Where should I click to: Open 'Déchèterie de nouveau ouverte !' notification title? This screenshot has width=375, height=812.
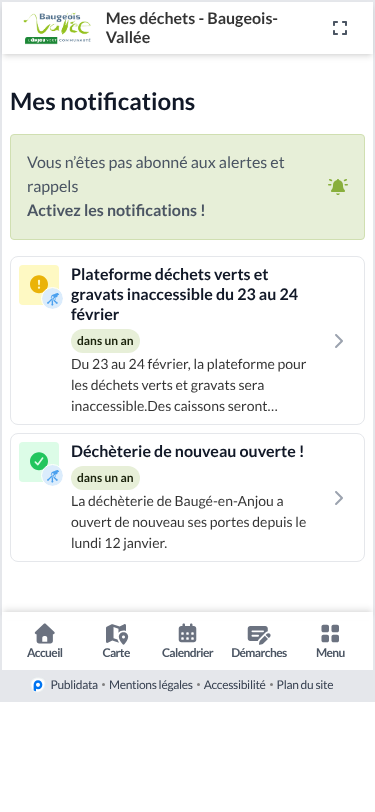pyautogui.click(x=188, y=452)
